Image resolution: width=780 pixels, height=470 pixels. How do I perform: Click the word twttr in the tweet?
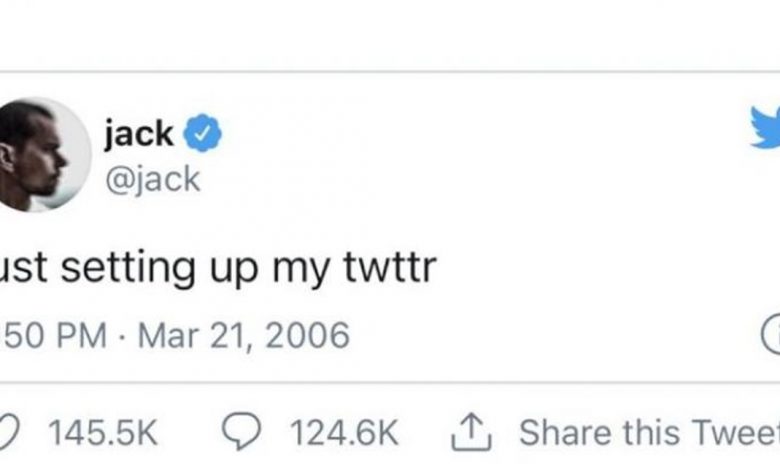pos(390,268)
